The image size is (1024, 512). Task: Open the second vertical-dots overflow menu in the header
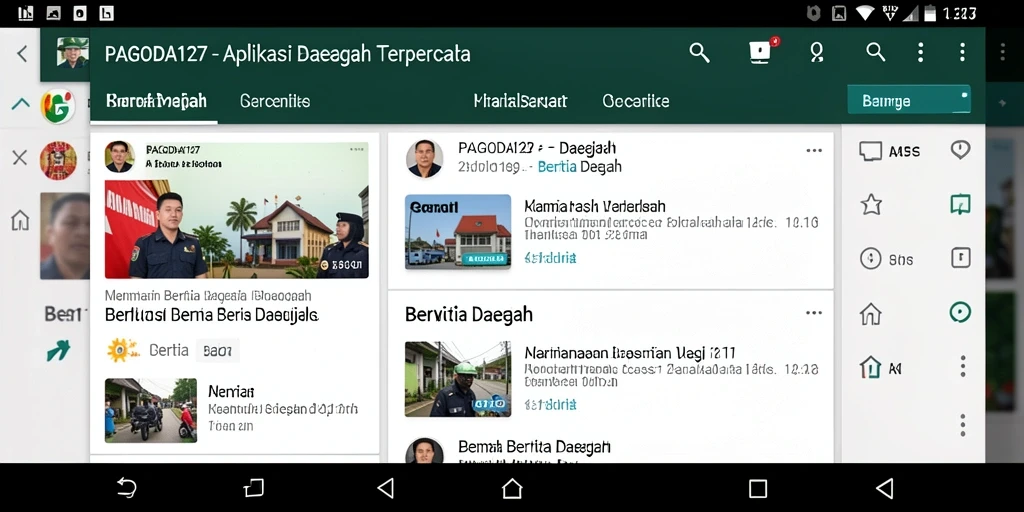tap(962, 52)
